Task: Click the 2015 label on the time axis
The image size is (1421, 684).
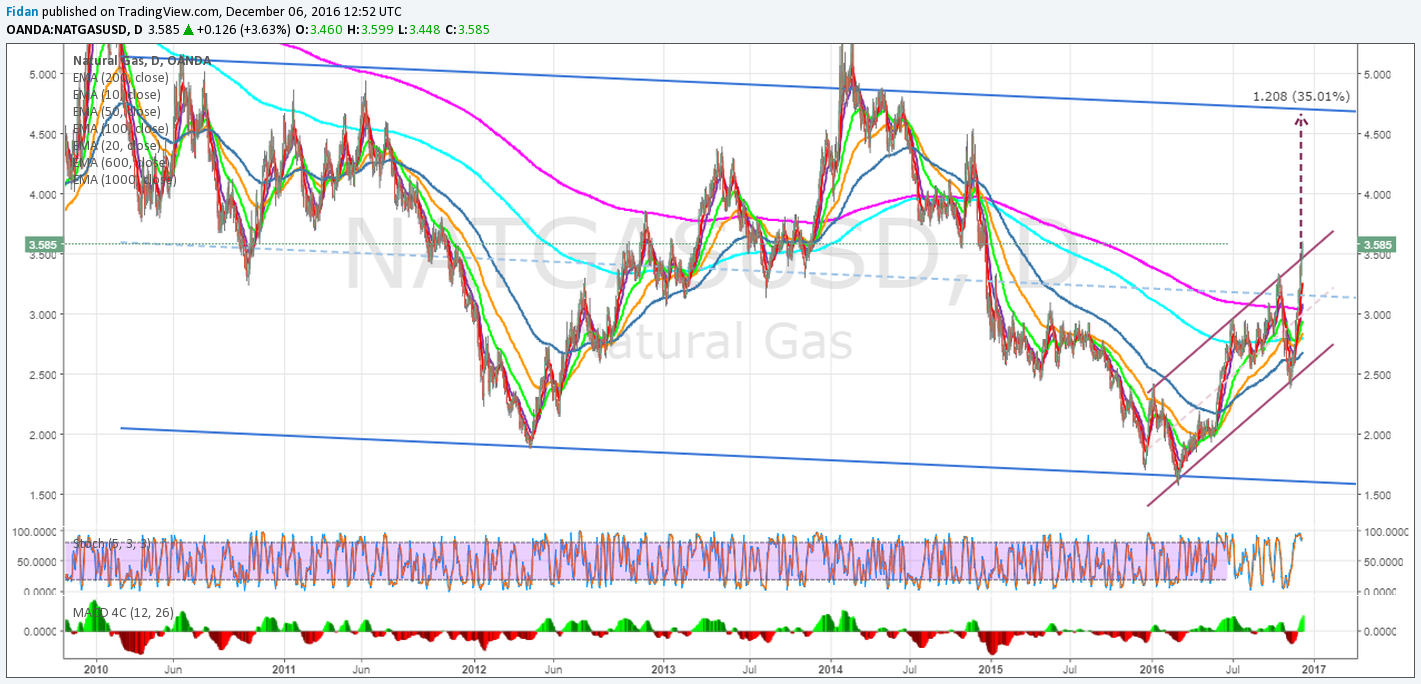Action: (x=990, y=668)
